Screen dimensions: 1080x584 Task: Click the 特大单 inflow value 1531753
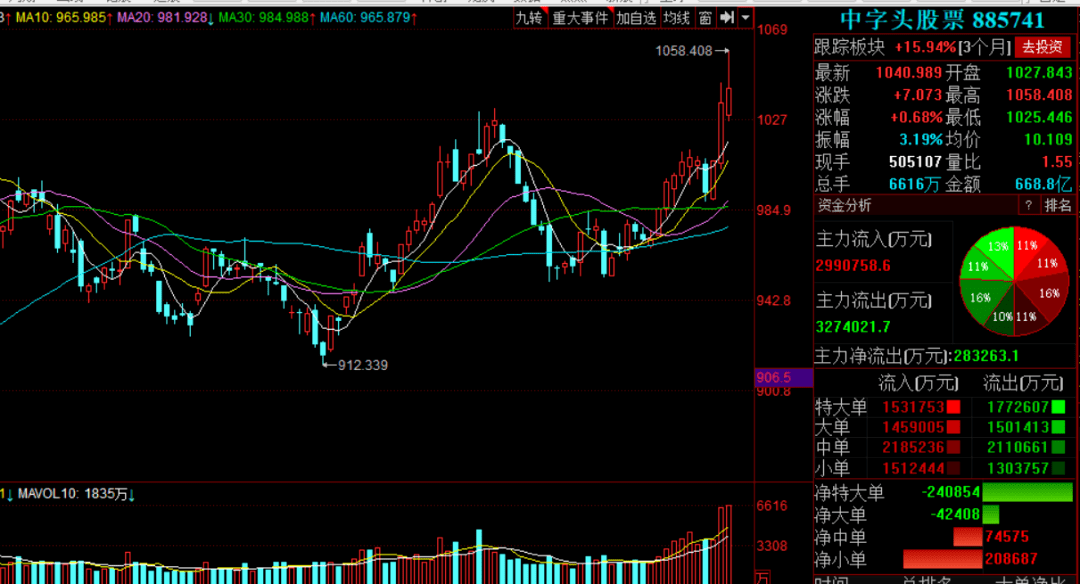point(913,407)
